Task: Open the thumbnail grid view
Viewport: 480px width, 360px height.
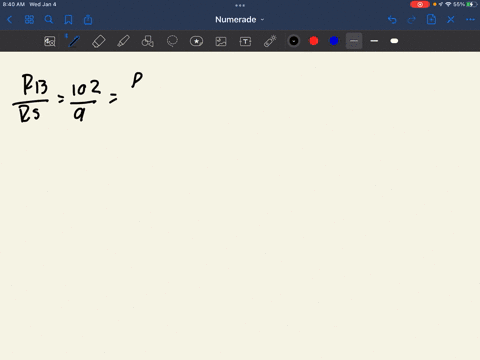Action: coord(29,20)
